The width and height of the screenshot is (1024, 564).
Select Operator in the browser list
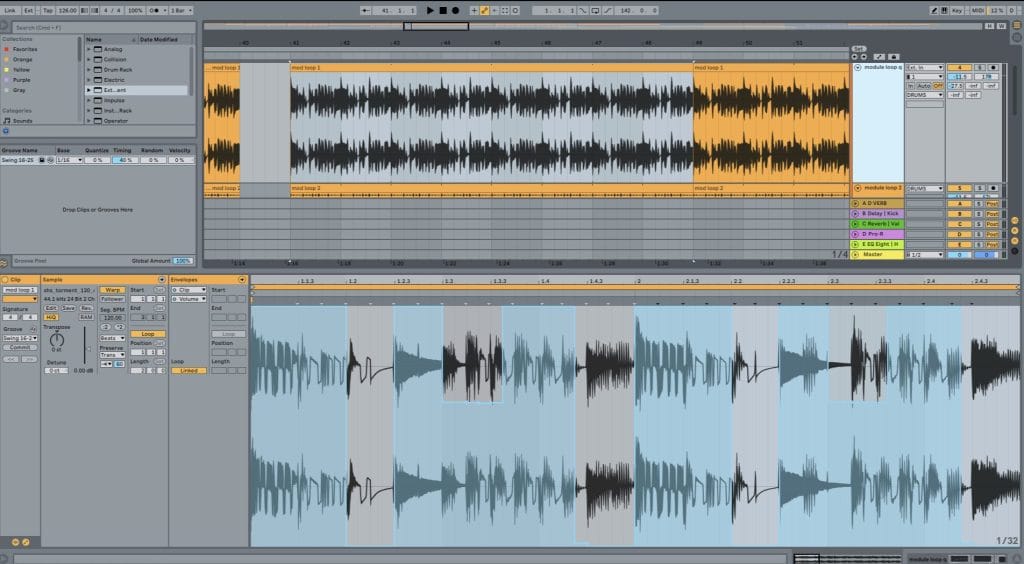pos(116,121)
